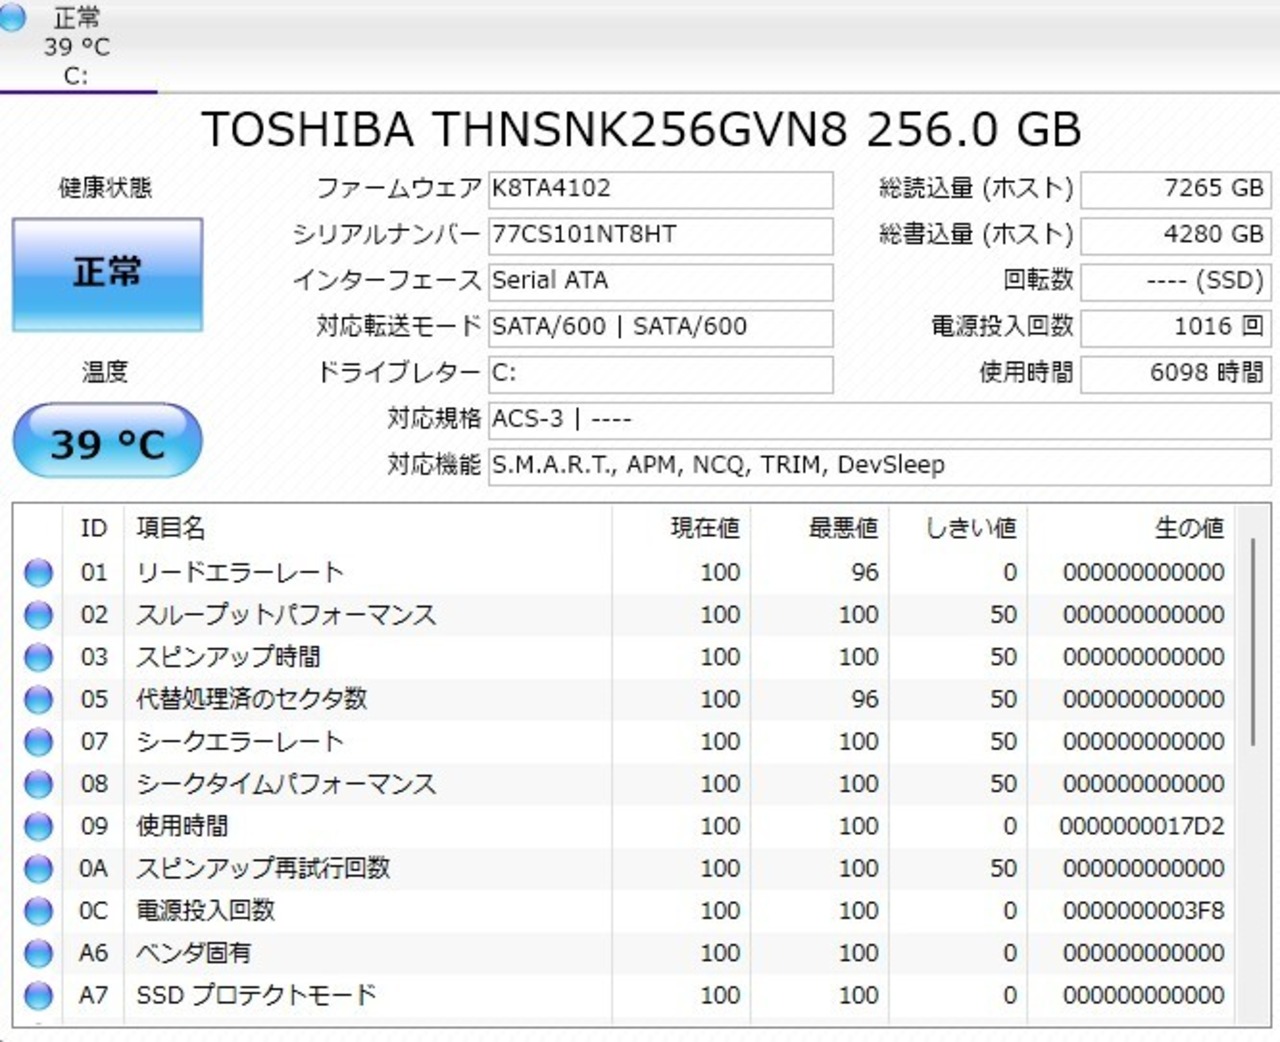This screenshot has height=1042, width=1280.
Task: Click the features field S.M.A.R.T., APM, NCQ
Action: (x=879, y=465)
